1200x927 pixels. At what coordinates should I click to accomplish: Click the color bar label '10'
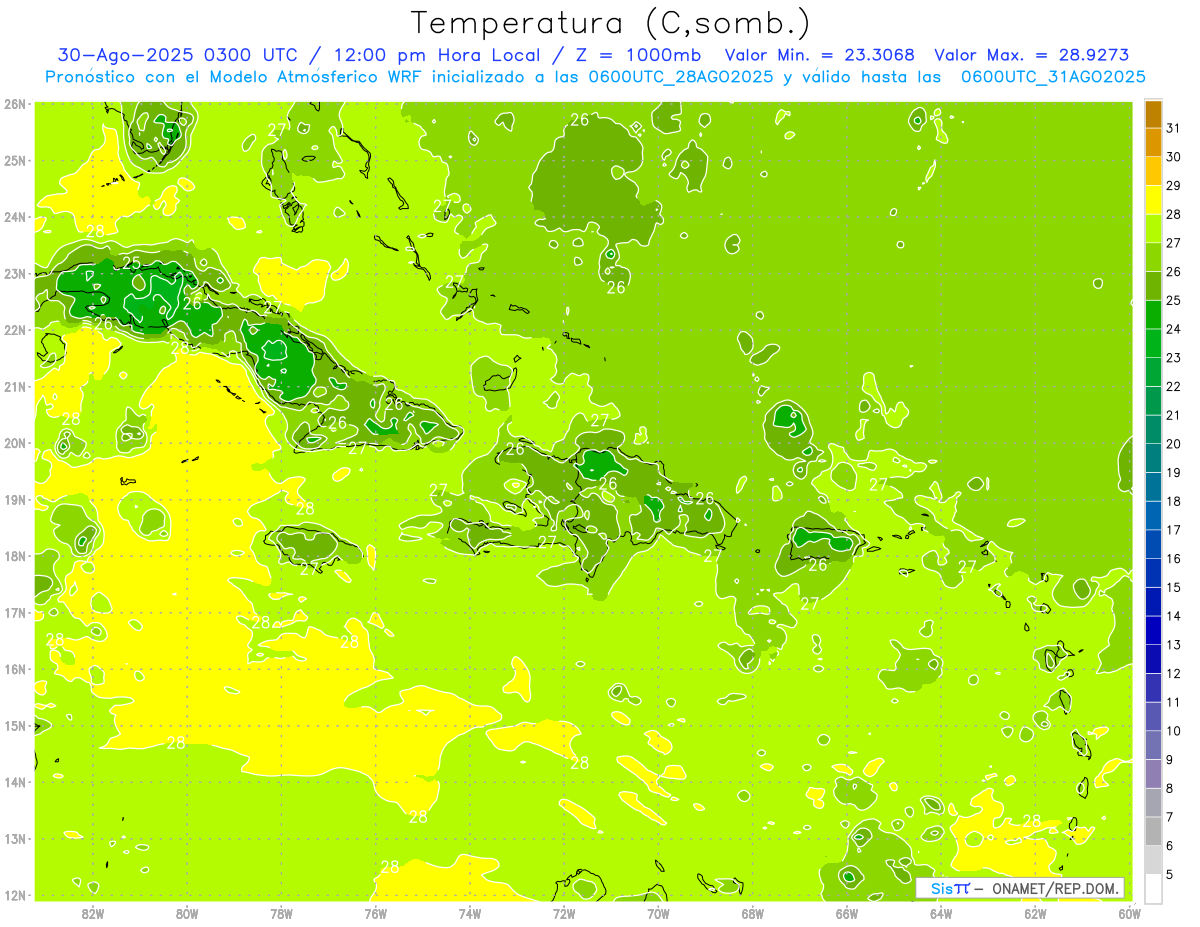point(1174,731)
